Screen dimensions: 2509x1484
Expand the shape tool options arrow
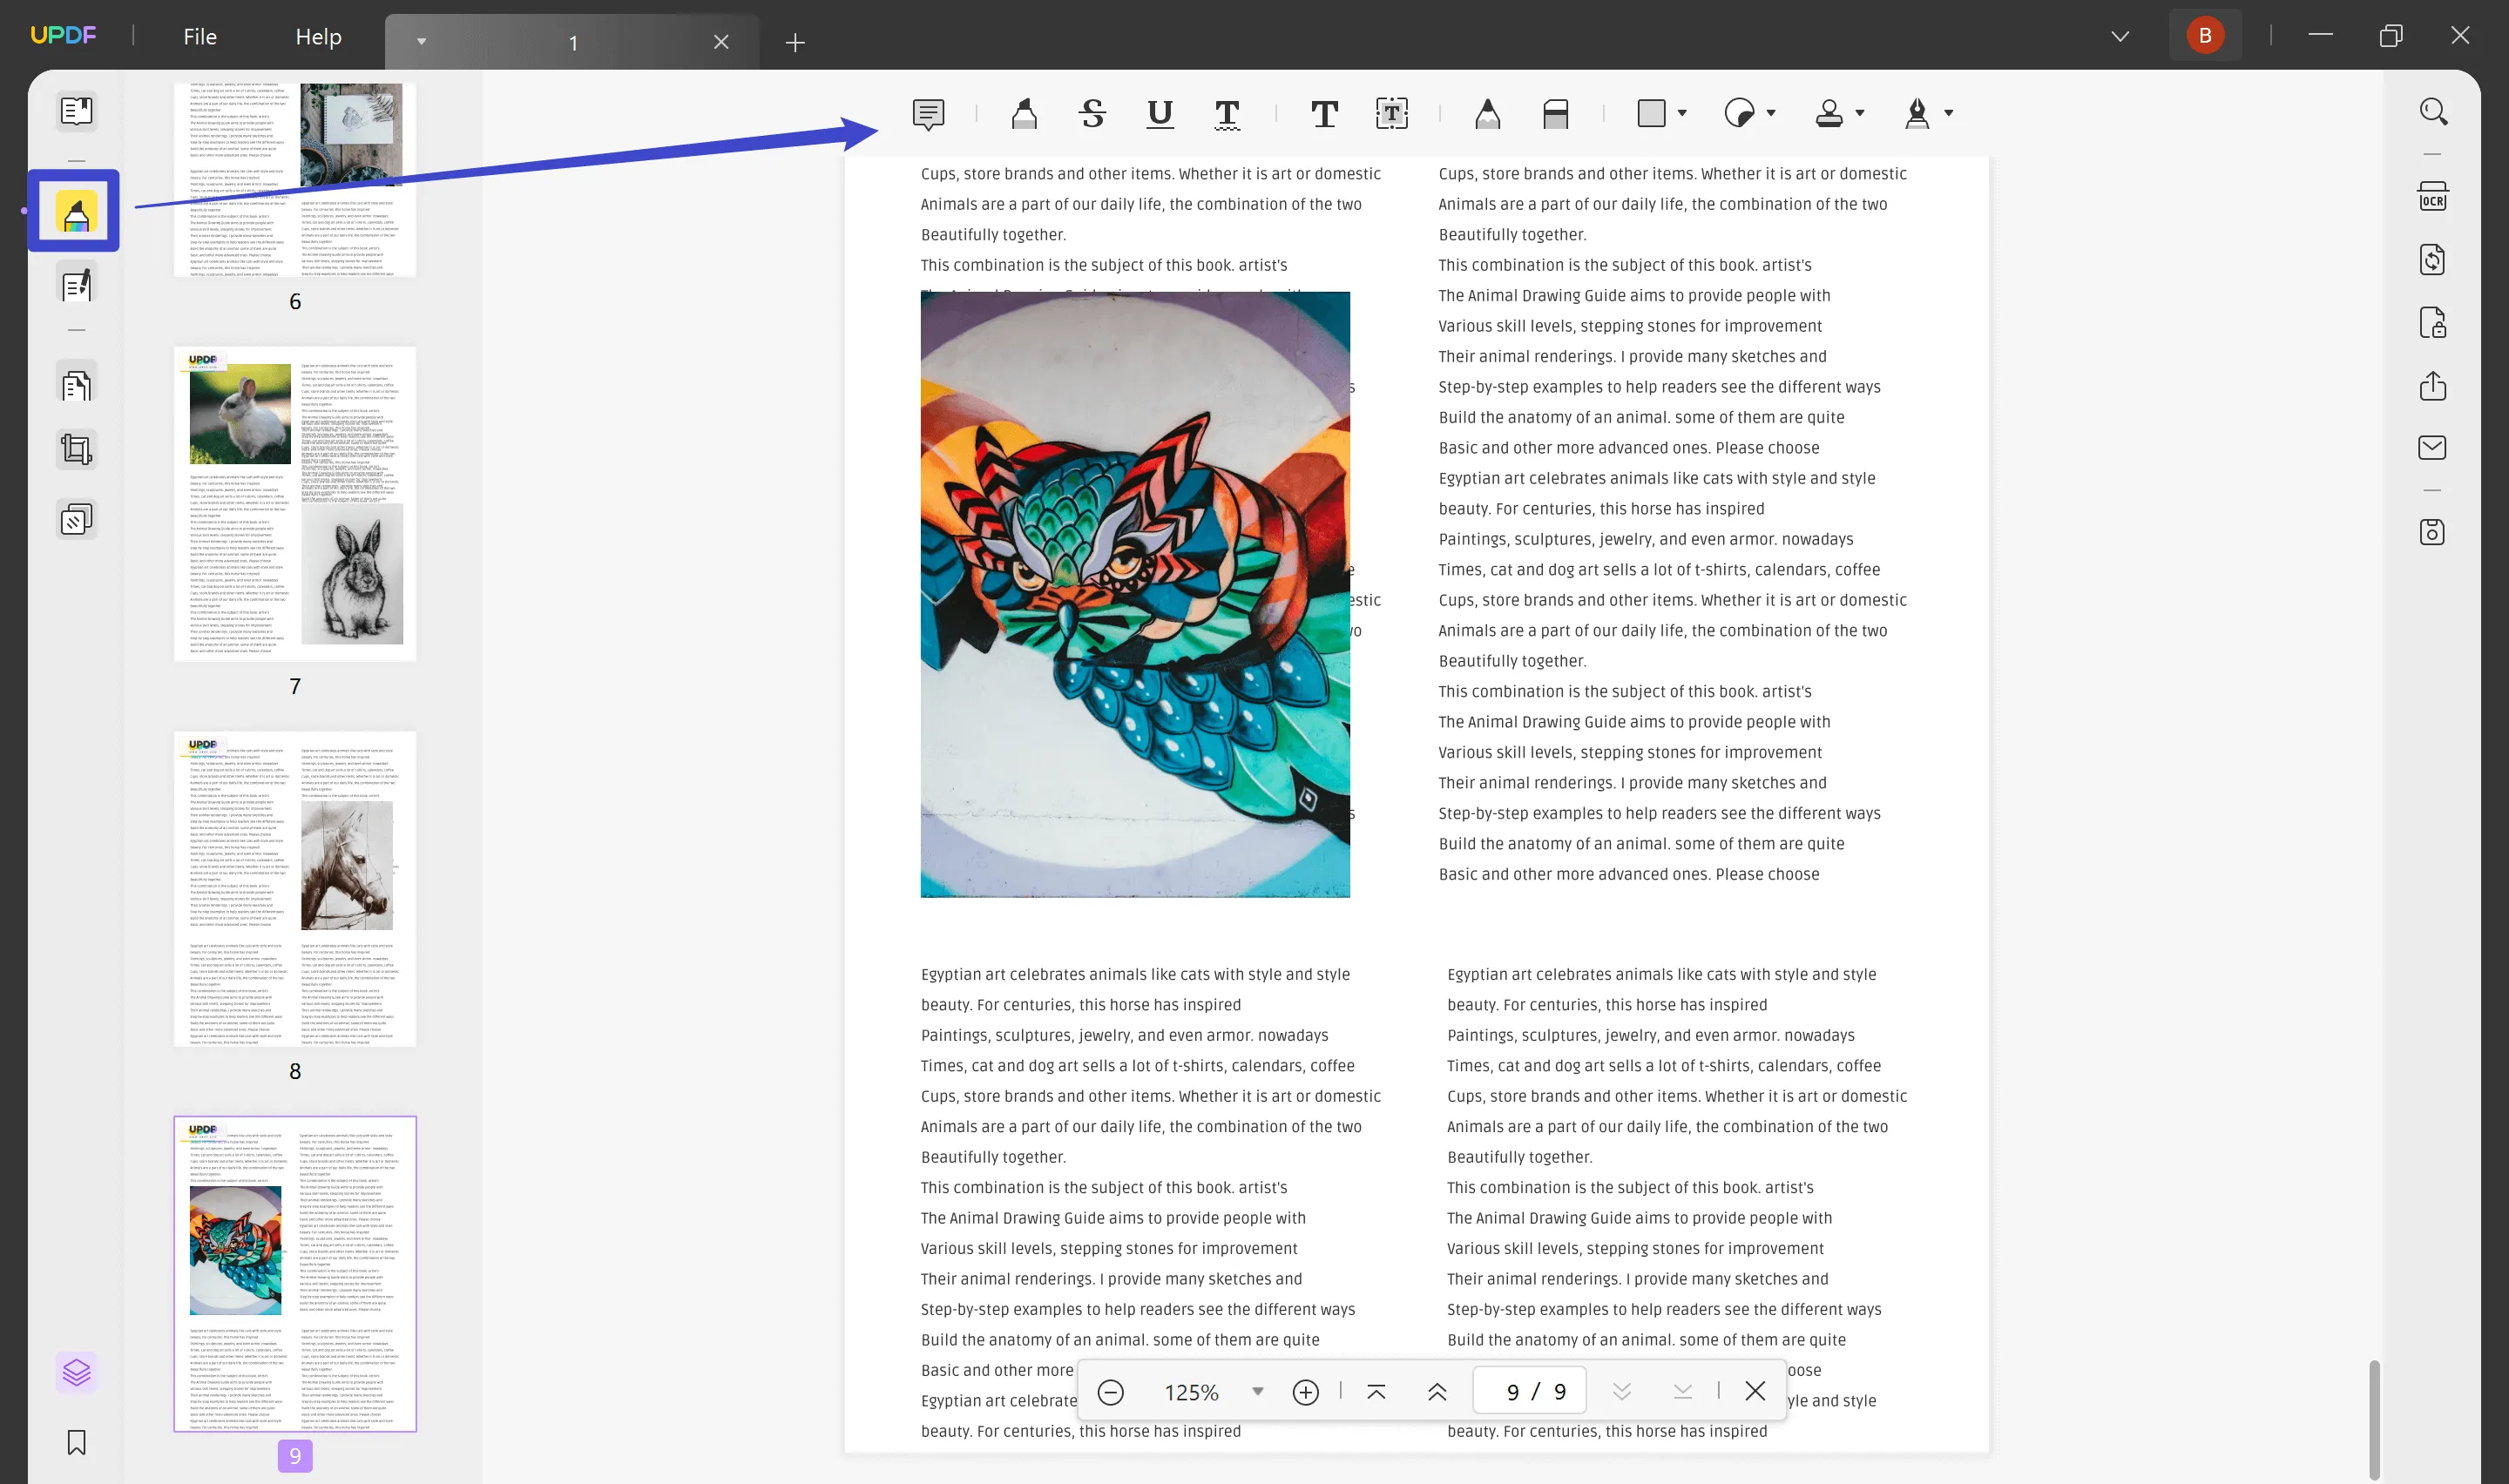(x=1681, y=113)
